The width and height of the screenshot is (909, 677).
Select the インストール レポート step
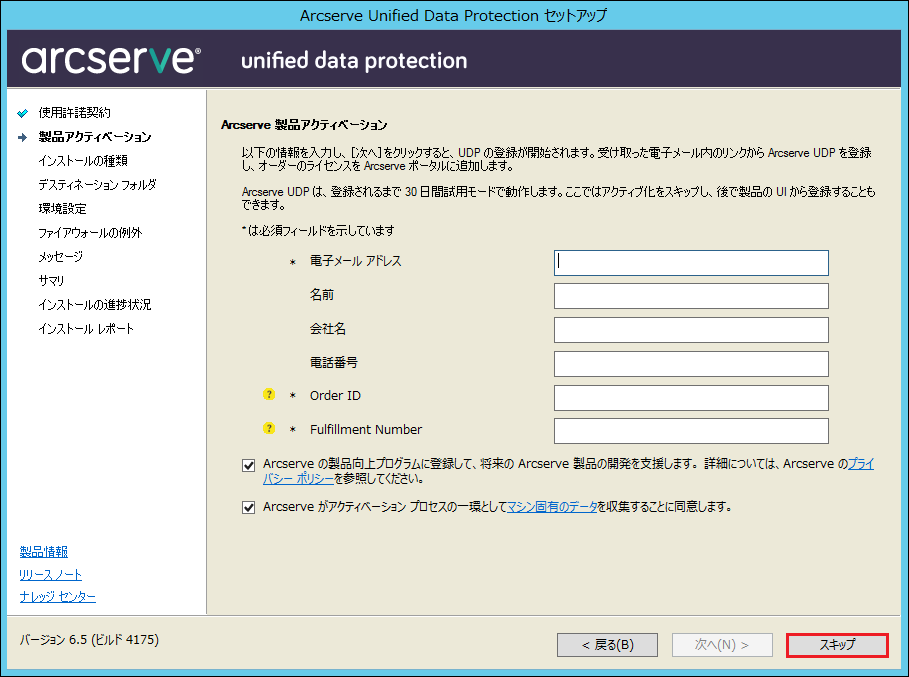[x=86, y=329]
